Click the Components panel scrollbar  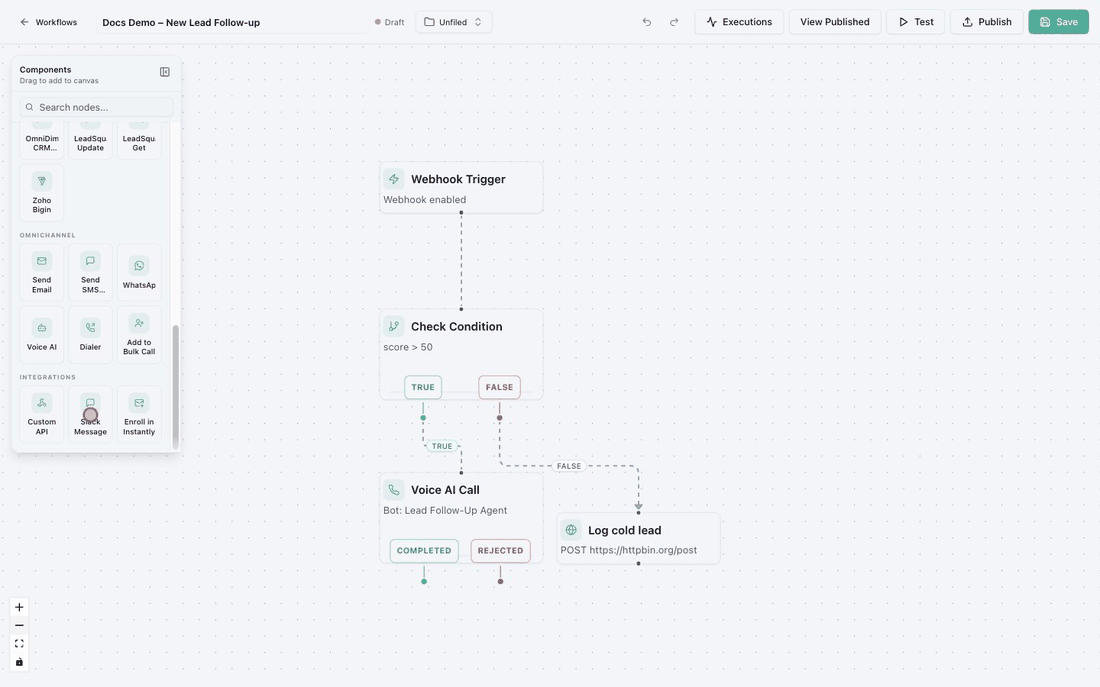175,386
